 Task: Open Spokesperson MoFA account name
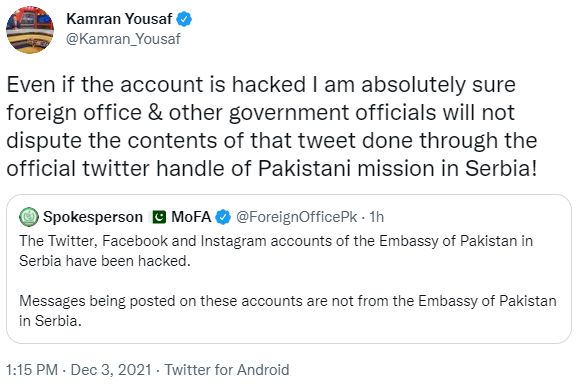(x=127, y=217)
